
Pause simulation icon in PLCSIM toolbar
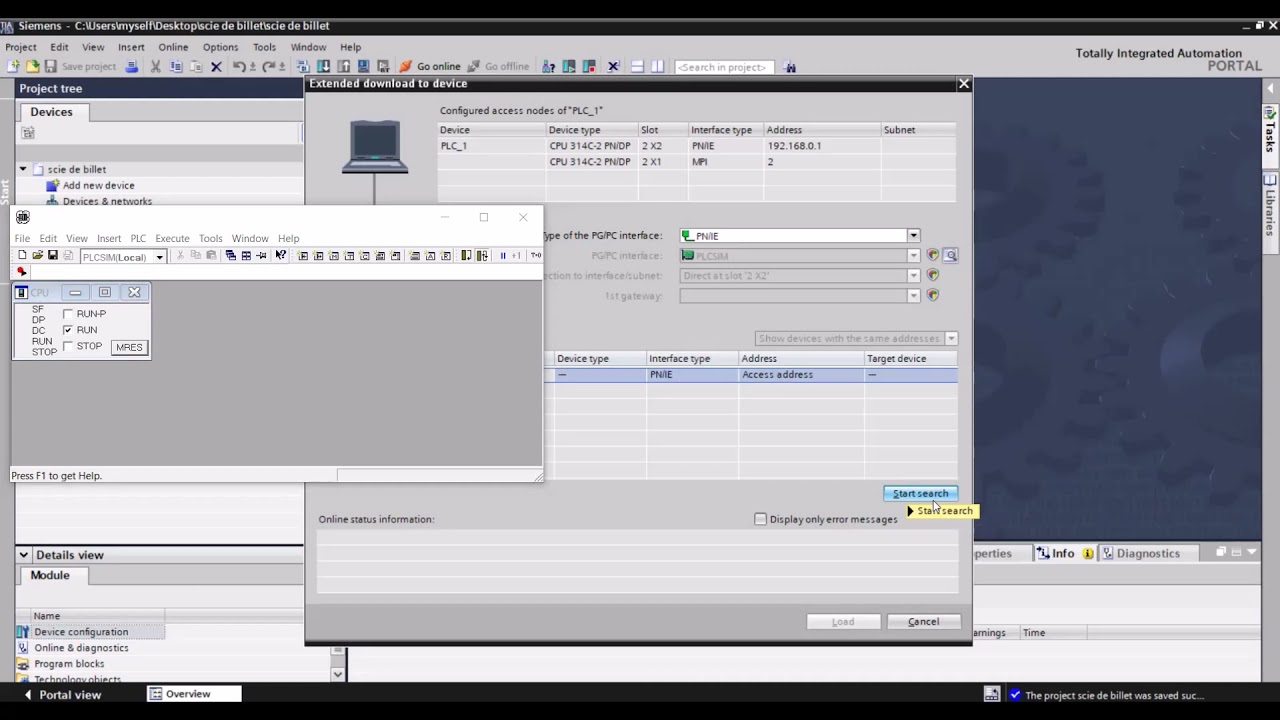click(503, 256)
